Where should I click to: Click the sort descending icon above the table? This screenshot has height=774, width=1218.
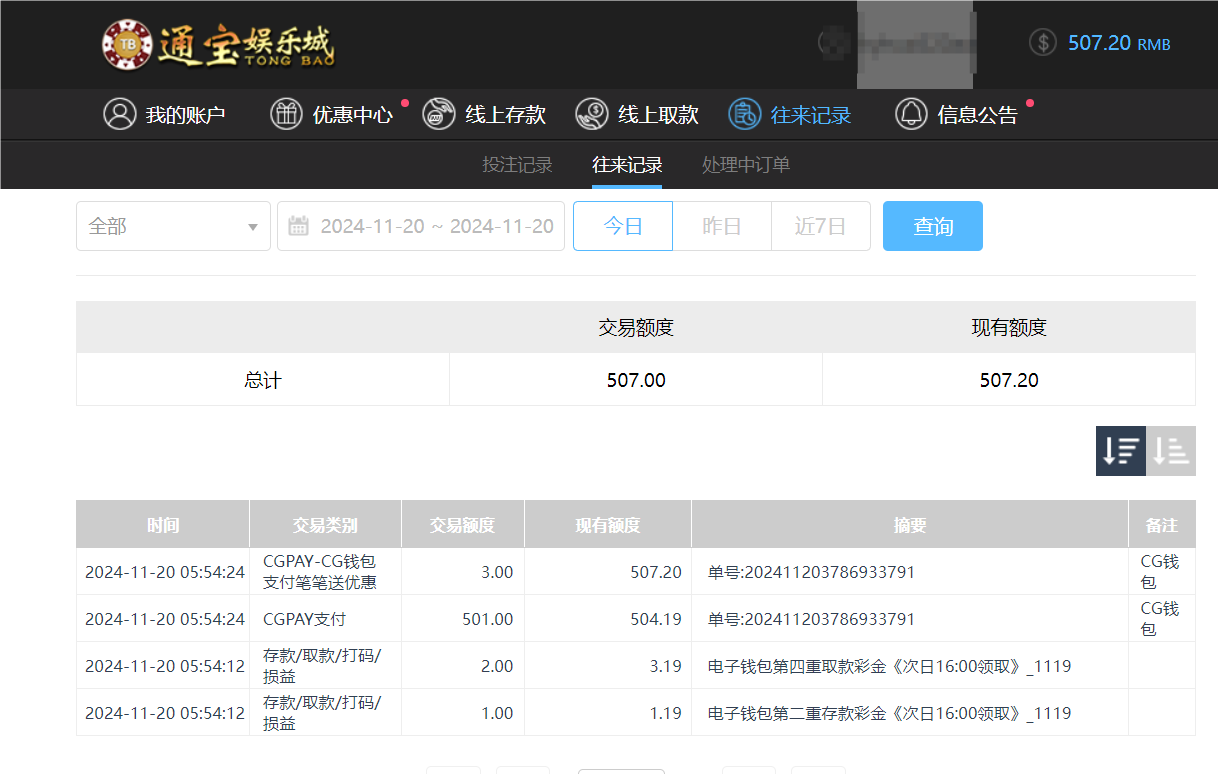(x=1120, y=451)
